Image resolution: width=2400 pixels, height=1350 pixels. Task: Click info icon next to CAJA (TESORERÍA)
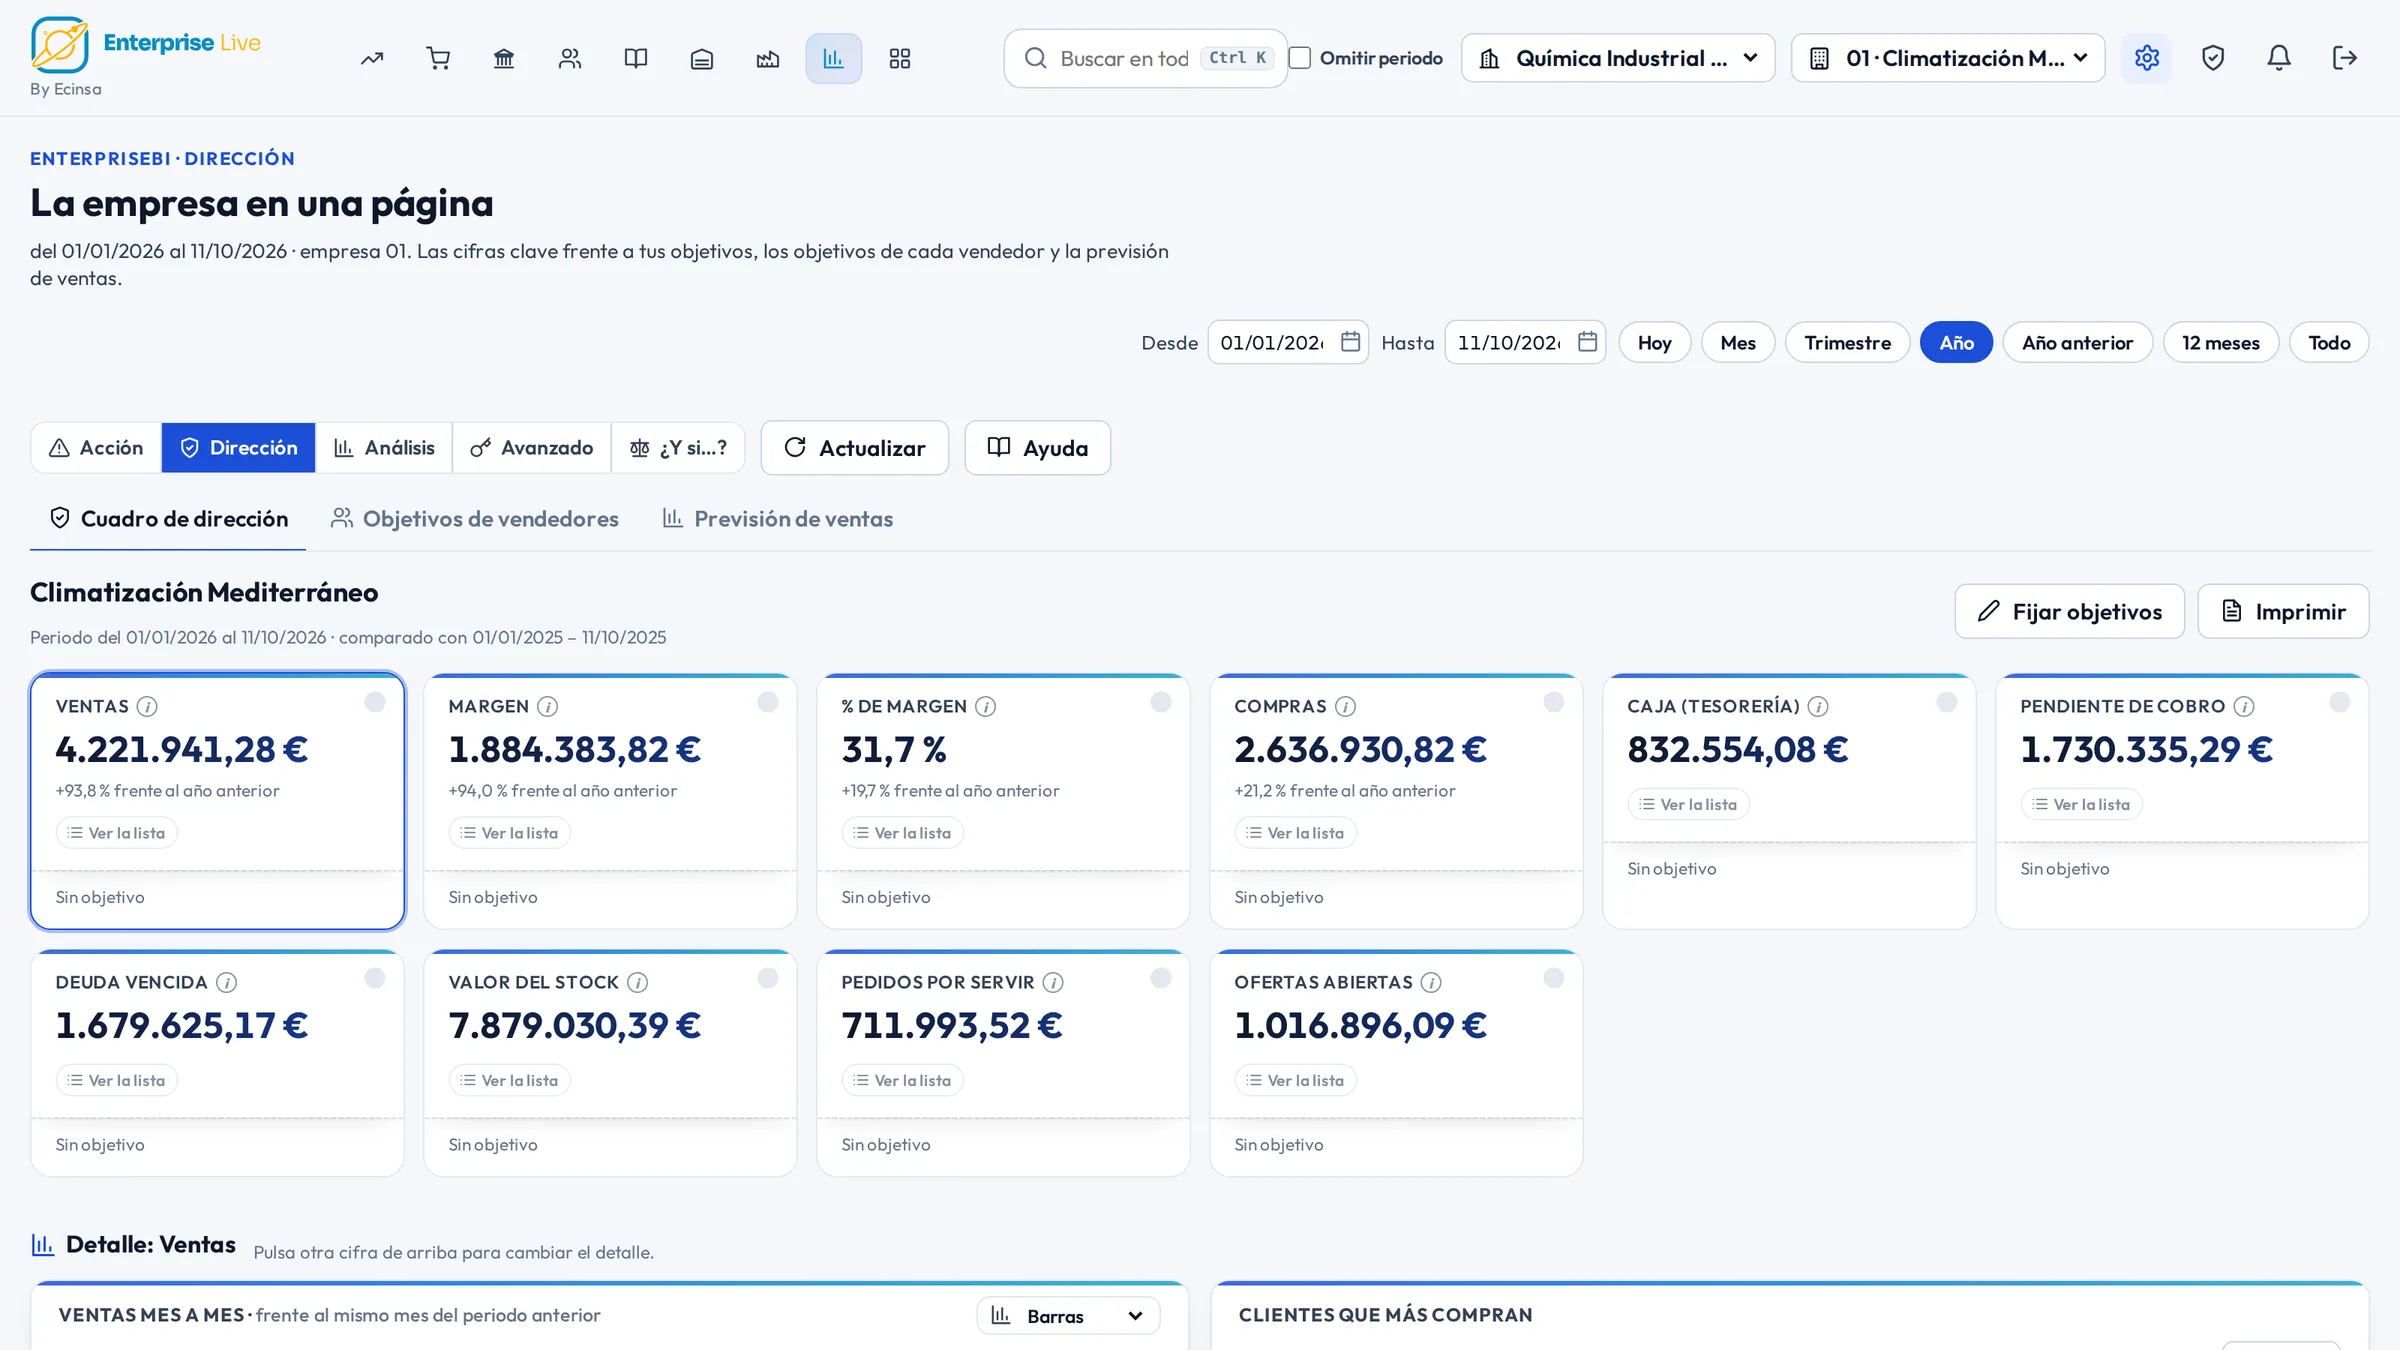point(1818,706)
